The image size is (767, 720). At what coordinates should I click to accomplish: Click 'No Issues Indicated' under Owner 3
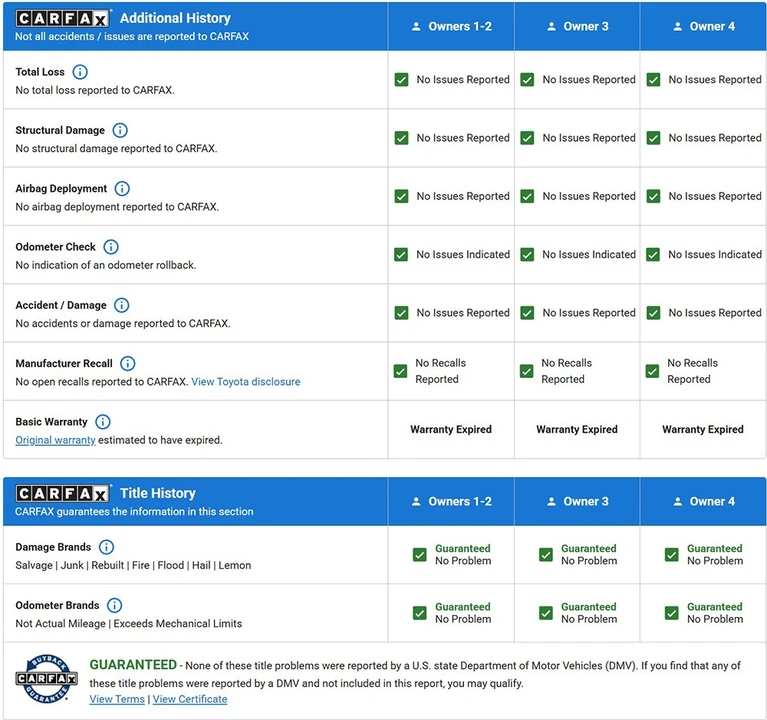(589, 254)
